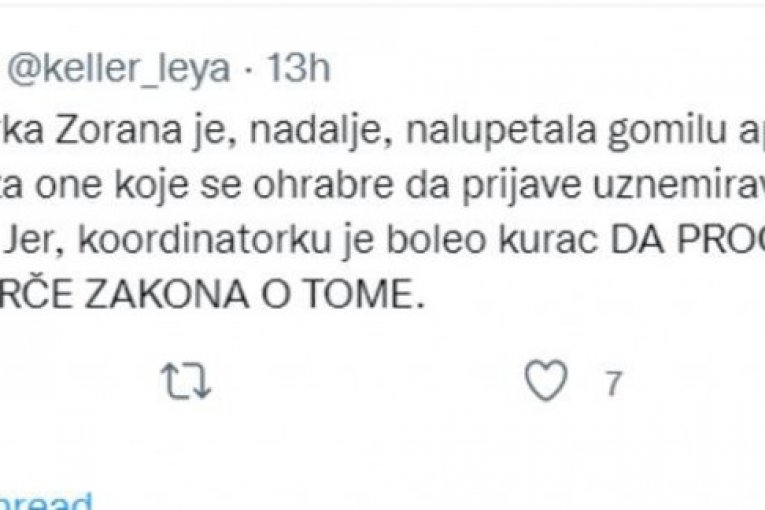Click the like count number 7
Image resolution: width=765 pixels, height=510 pixels.
(614, 380)
